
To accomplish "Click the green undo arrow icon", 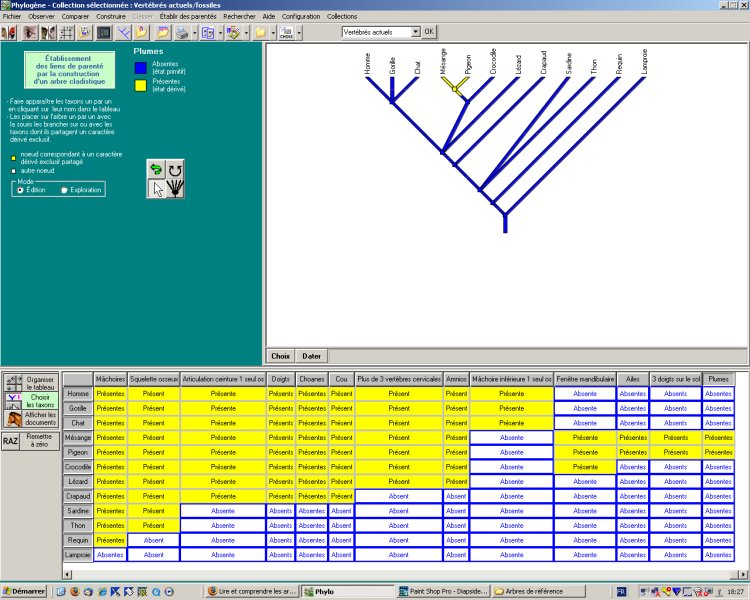I will click(156, 170).
